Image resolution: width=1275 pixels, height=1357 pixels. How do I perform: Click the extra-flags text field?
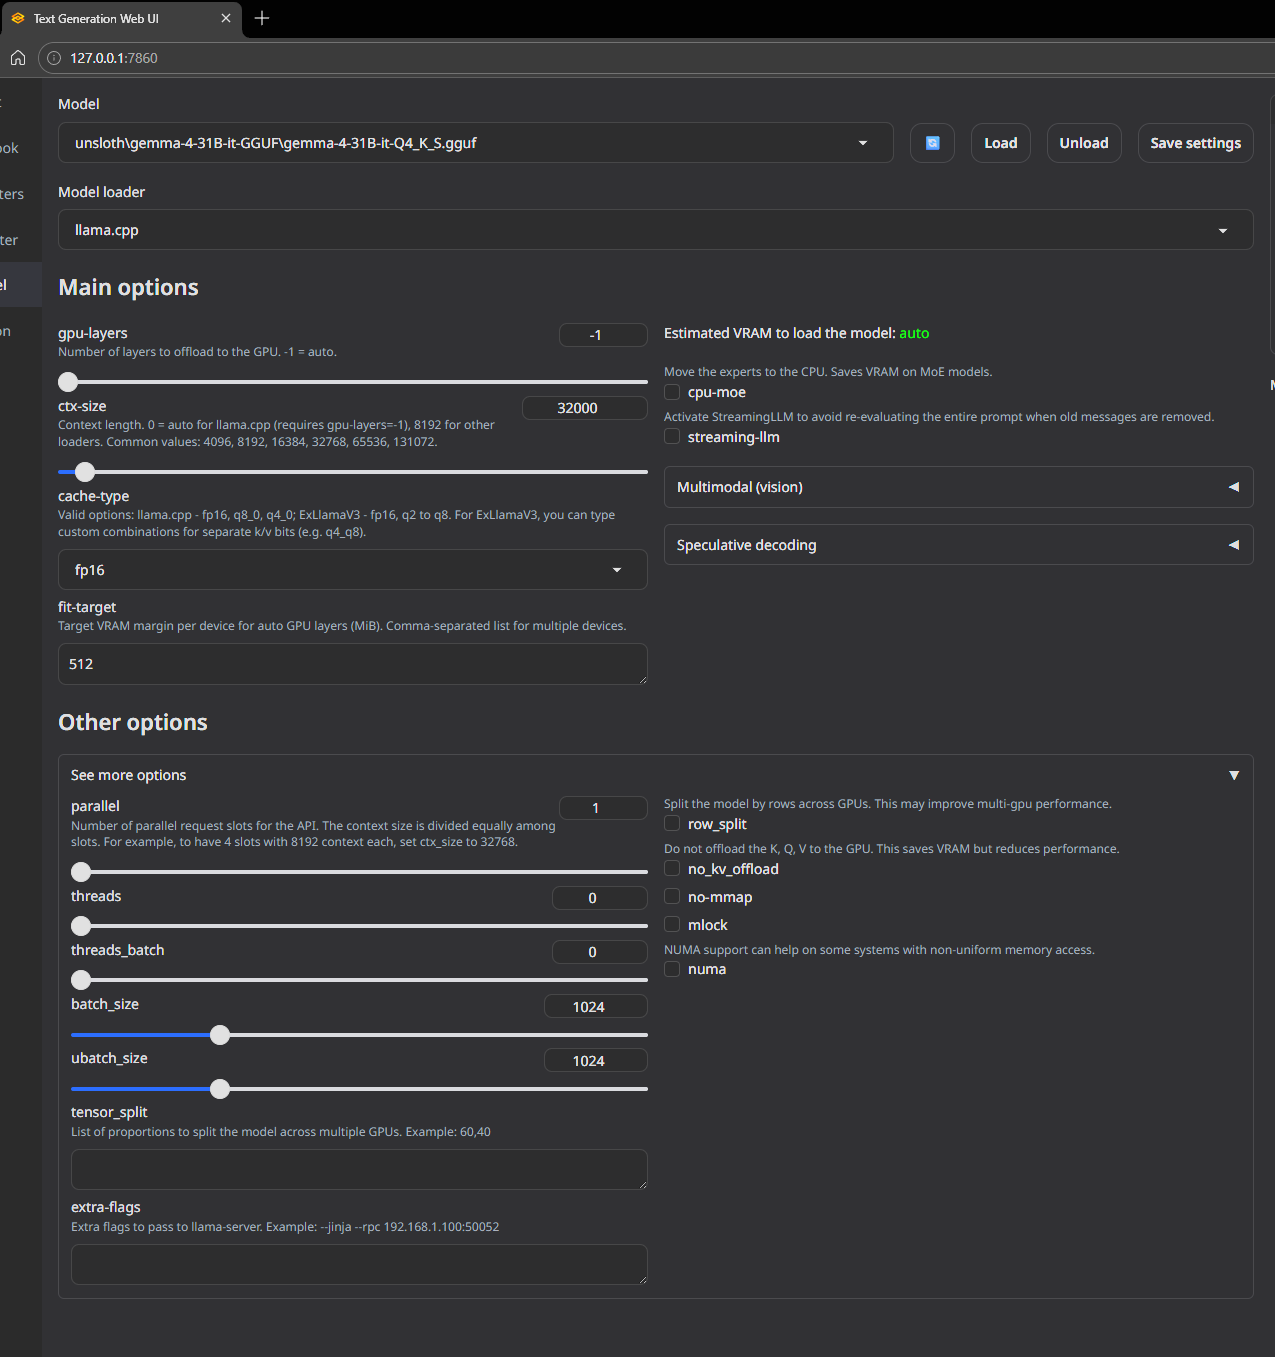(x=359, y=1264)
